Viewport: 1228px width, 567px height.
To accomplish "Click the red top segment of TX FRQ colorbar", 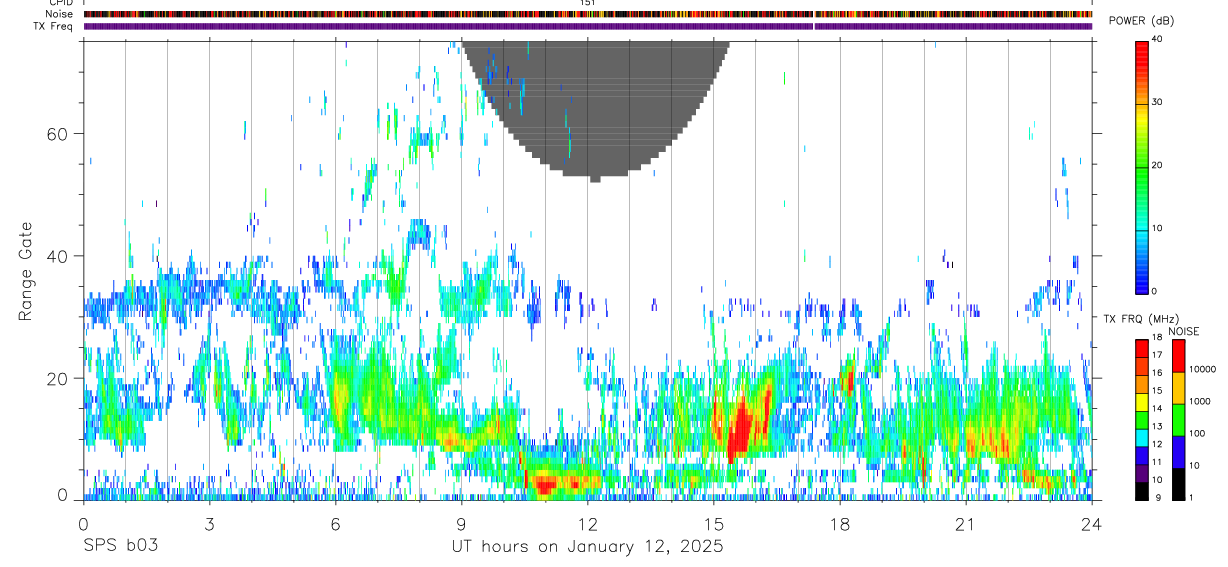I will tap(1142, 349).
